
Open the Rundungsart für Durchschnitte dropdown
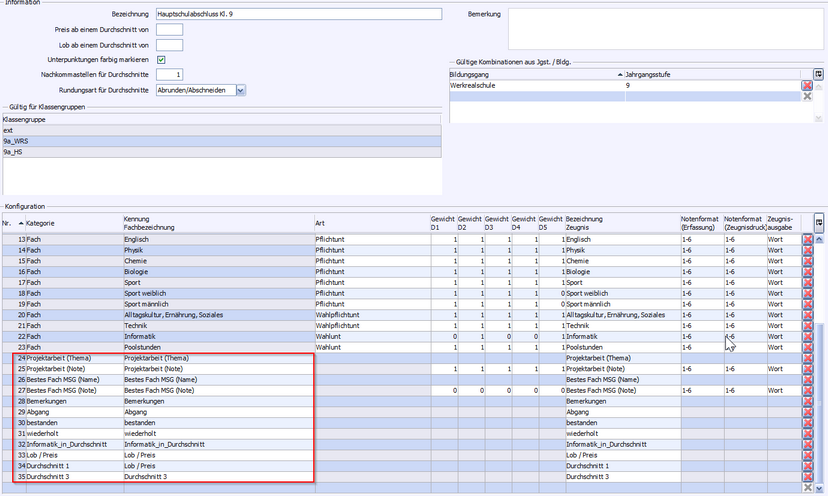pyautogui.click(x=240, y=90)
